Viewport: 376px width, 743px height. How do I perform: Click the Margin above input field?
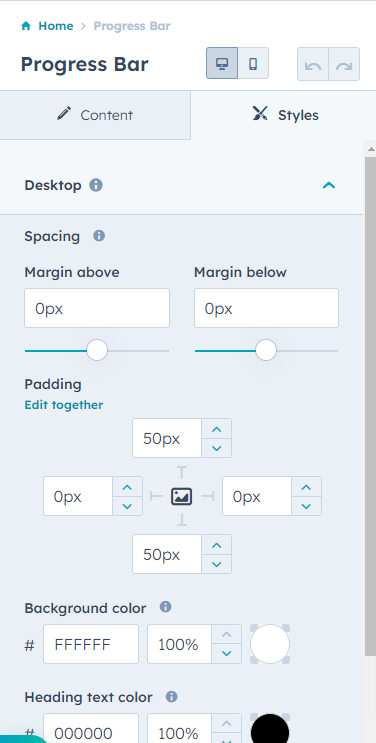point(97,308)
